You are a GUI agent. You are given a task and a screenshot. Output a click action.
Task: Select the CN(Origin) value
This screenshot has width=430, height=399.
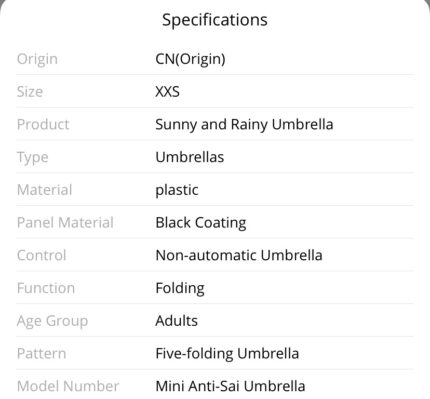pos(190,59)
